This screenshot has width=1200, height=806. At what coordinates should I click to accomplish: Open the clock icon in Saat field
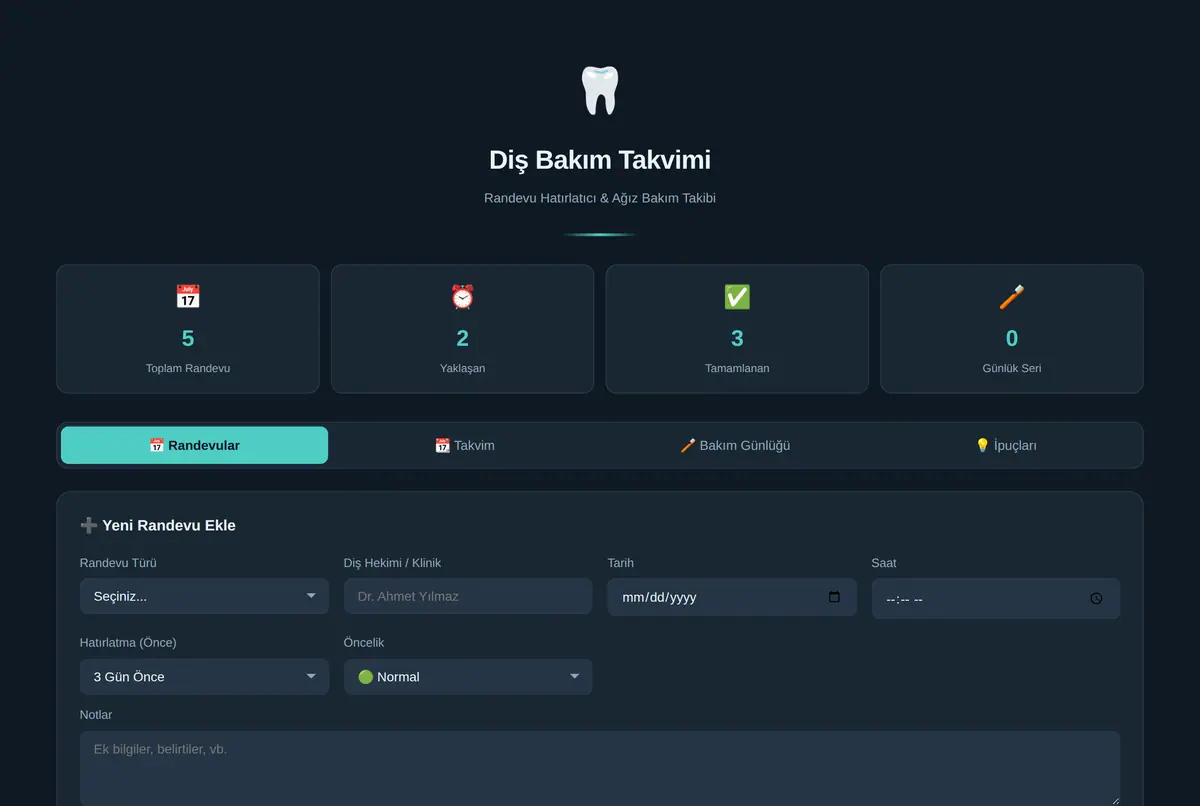[1096, 599]
